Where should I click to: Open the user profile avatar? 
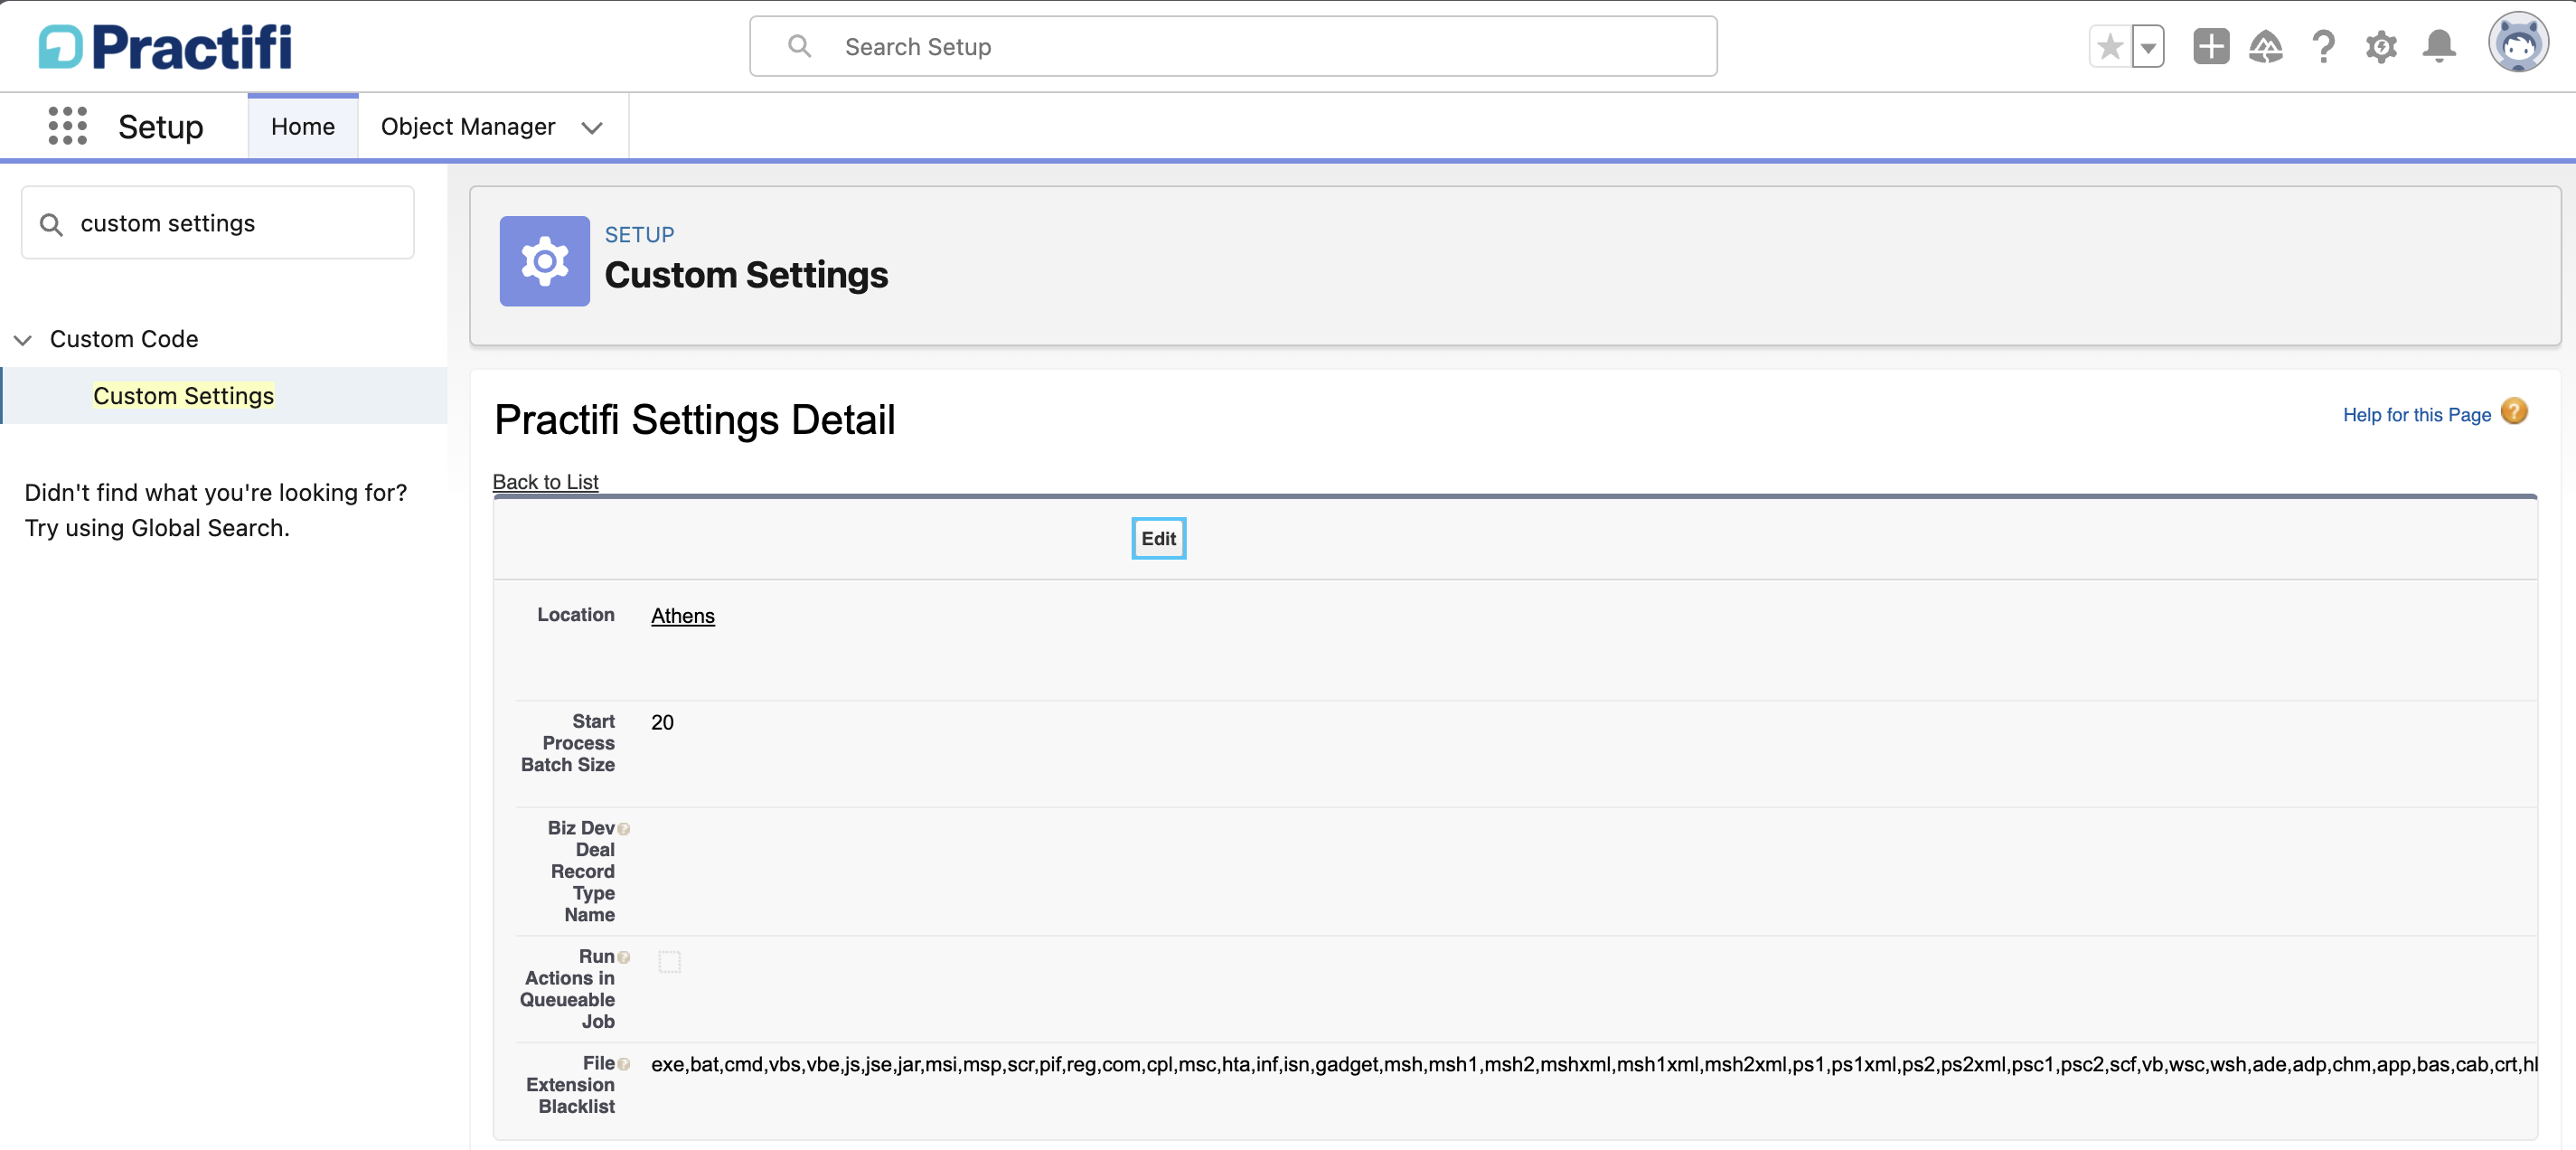2518,43
